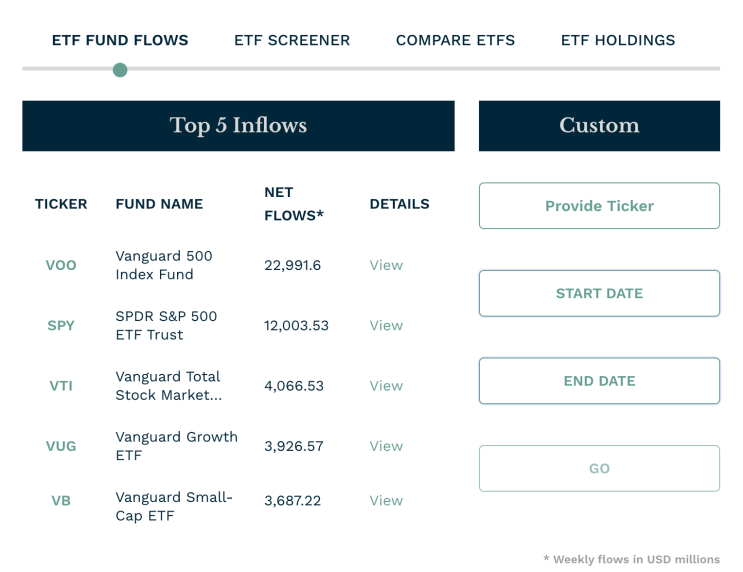This screenshot has height=572, width=743.
Task: Open the Start Date picker
Action: point(599,294)
